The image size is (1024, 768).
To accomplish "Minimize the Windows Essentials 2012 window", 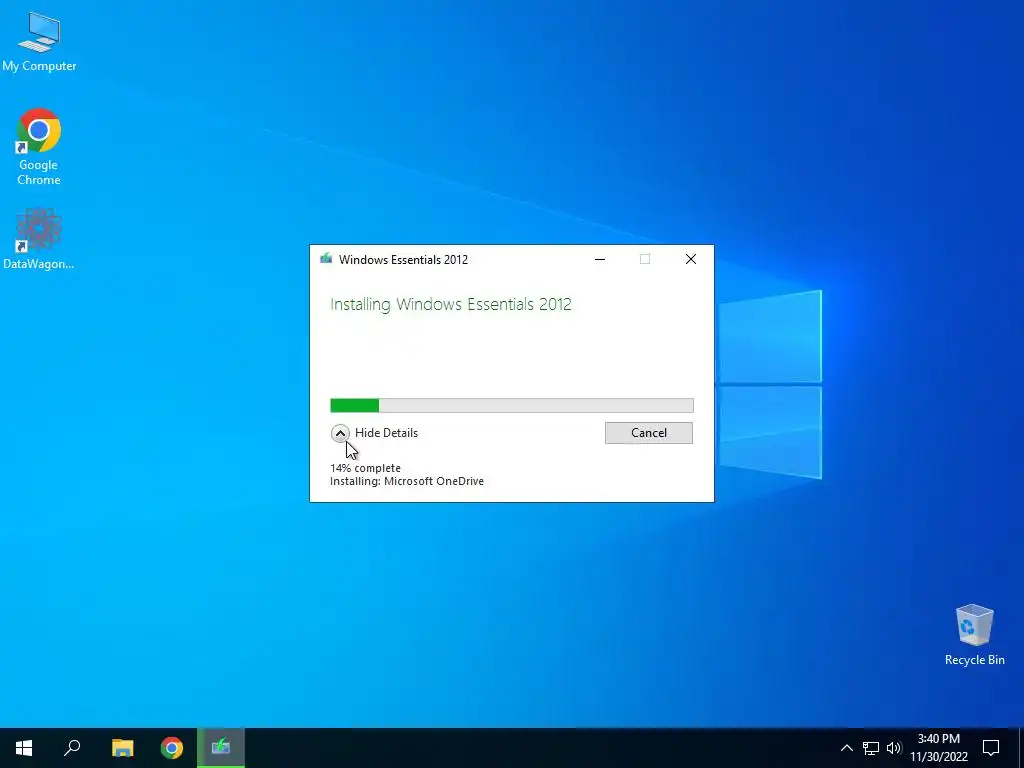I will 600,259.
